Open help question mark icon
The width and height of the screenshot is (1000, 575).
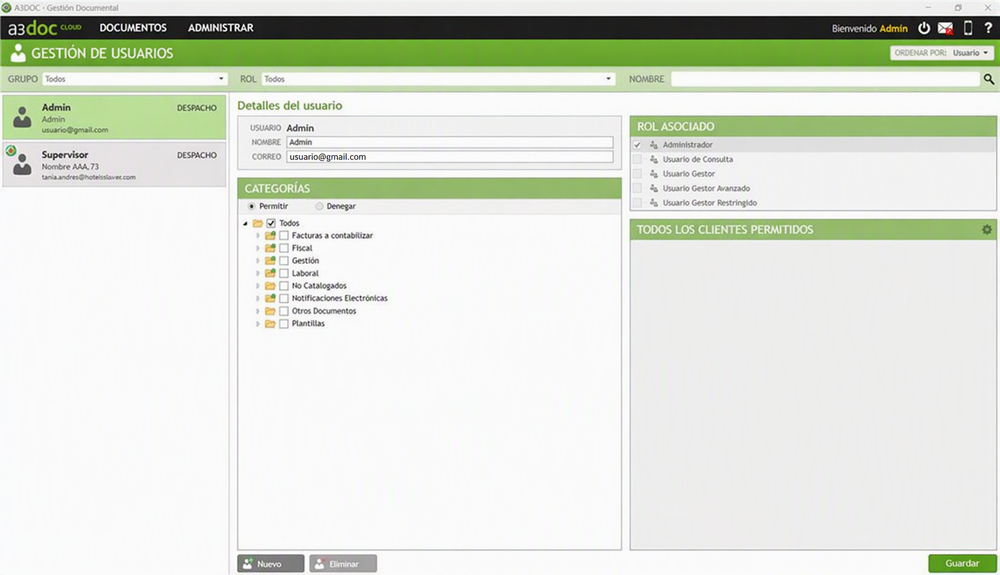[x=988, y=28]
